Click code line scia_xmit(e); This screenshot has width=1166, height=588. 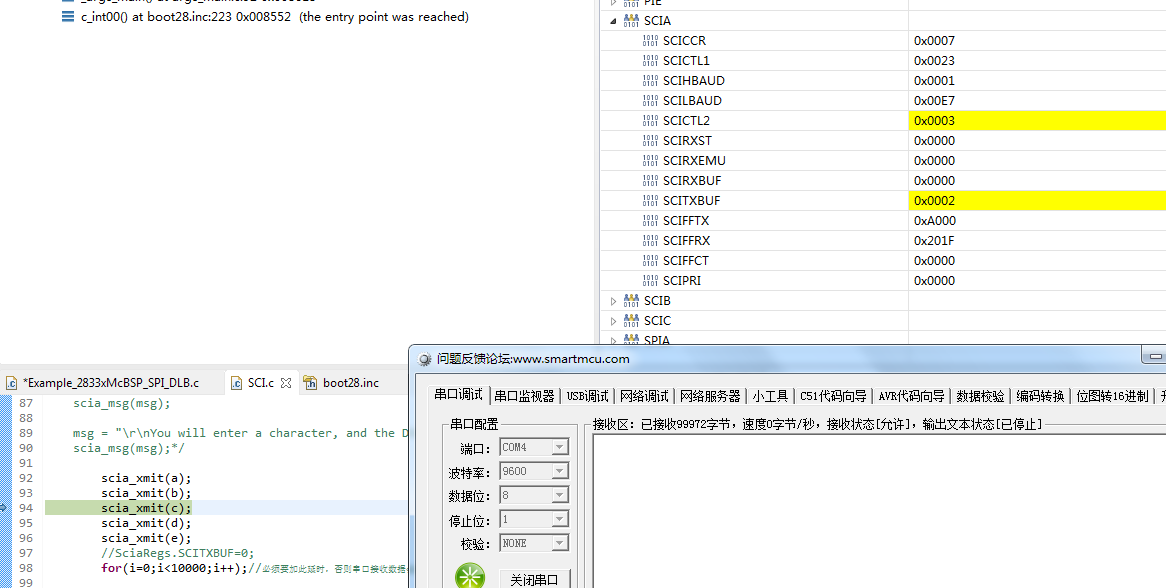click(146, 538)
